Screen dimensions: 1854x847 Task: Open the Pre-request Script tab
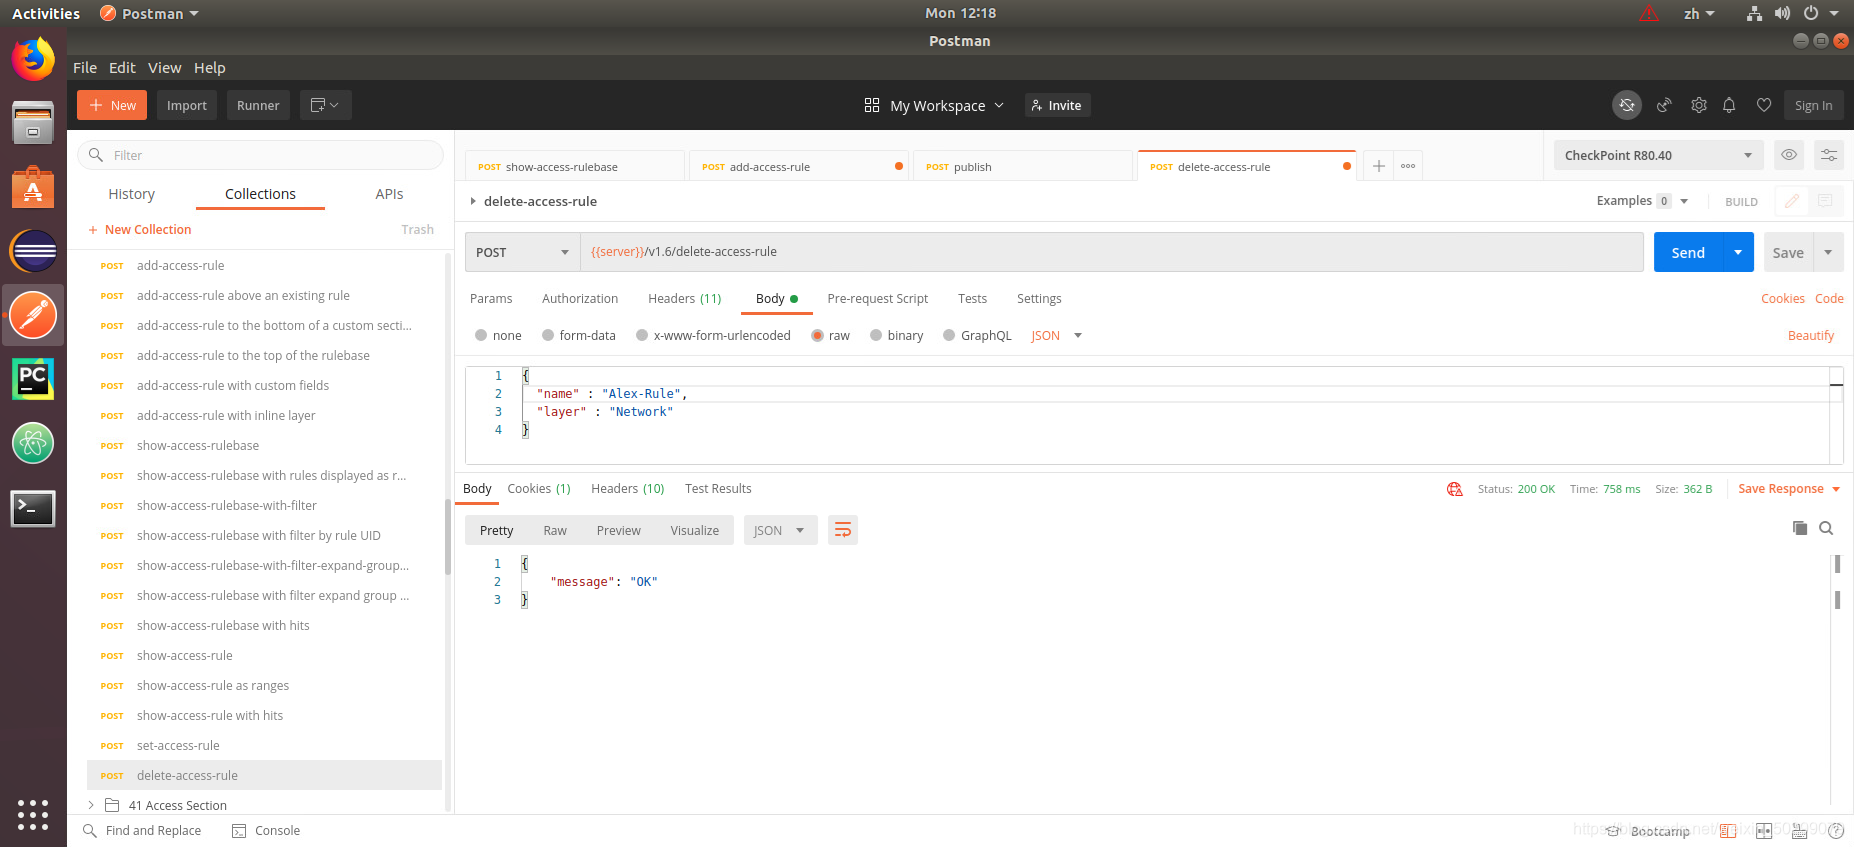click(877, 299)
